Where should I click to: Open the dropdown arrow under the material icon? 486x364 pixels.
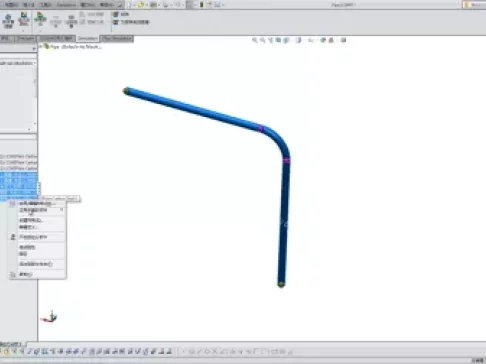click(24, 30)
